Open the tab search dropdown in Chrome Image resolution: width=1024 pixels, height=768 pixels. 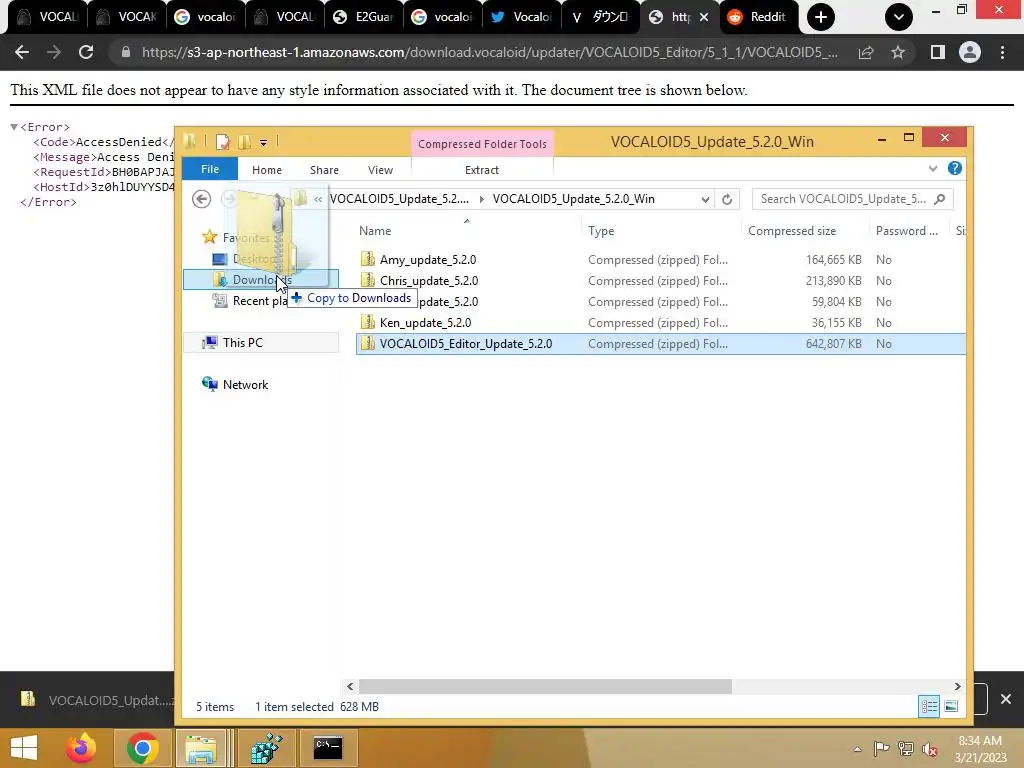point(899,17)
